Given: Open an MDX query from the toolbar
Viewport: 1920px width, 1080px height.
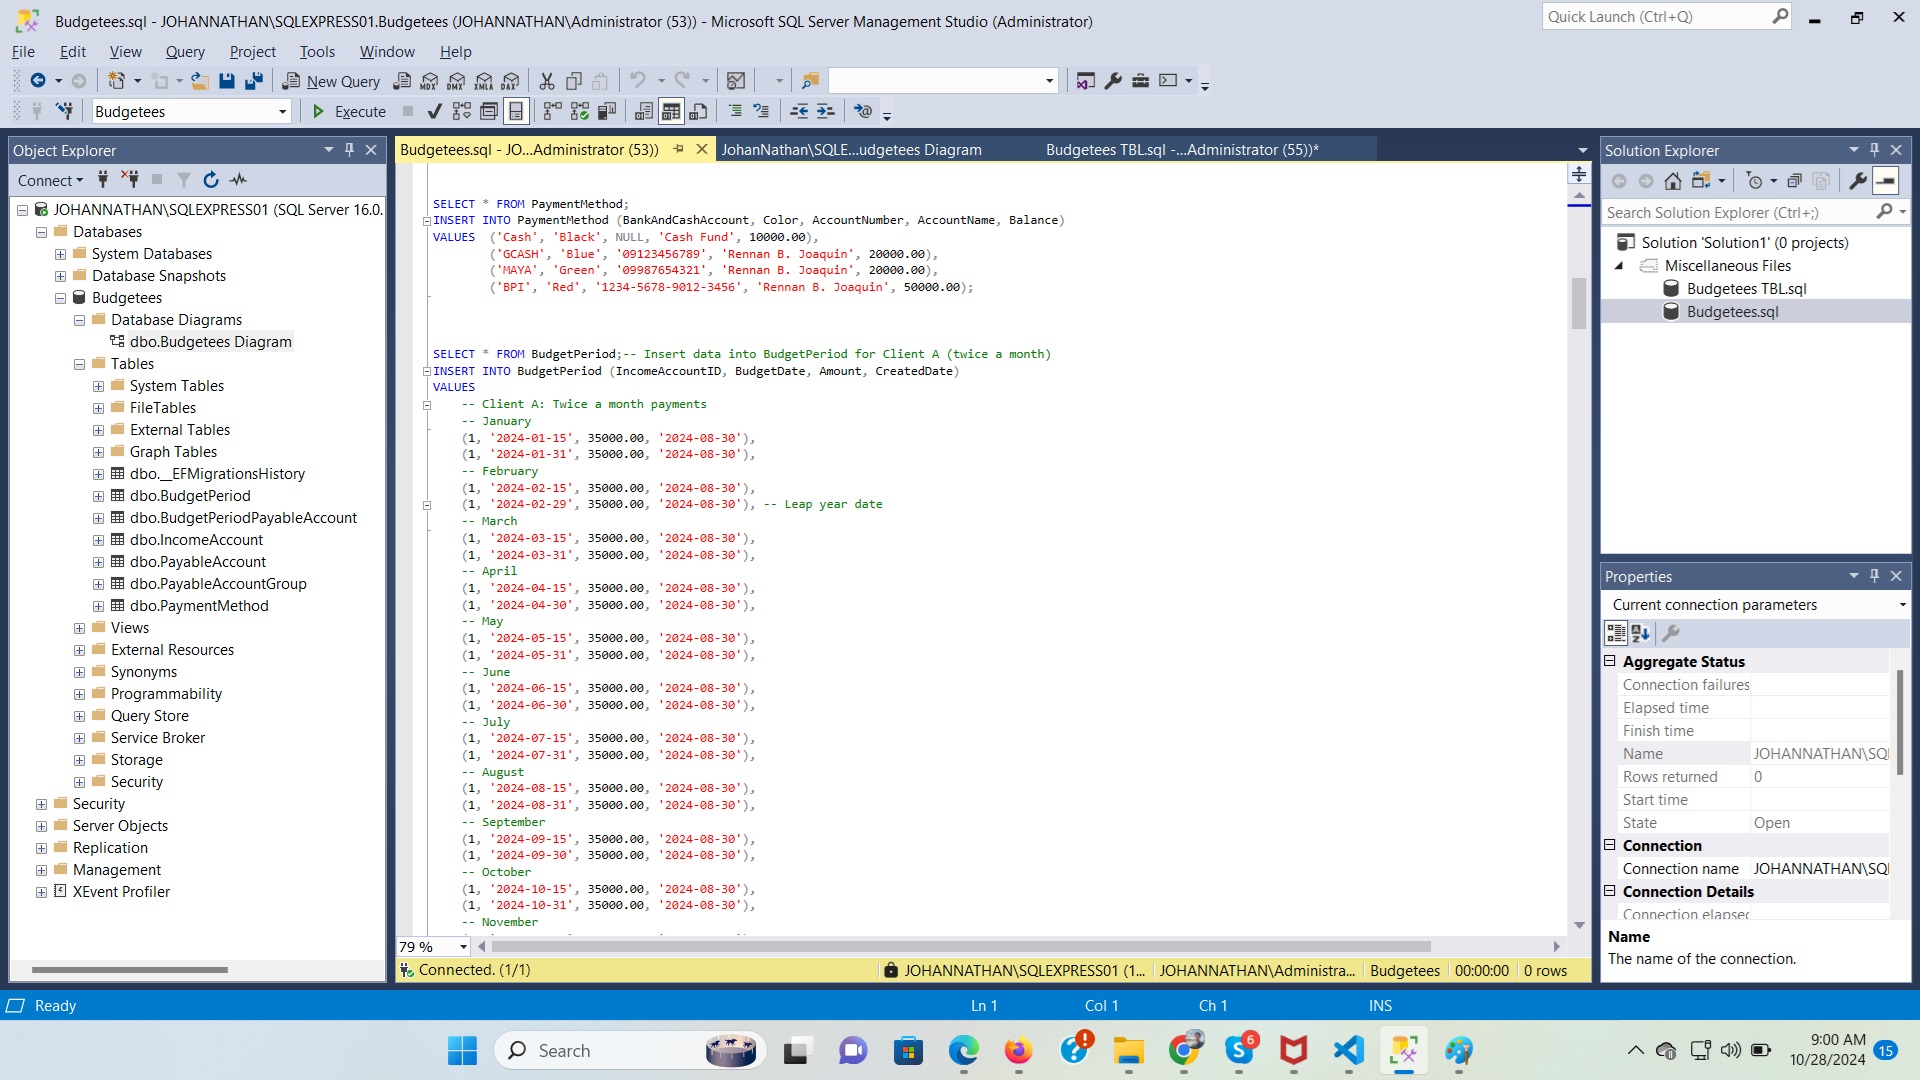Looking at the screenshot, I should coord(430,81).
